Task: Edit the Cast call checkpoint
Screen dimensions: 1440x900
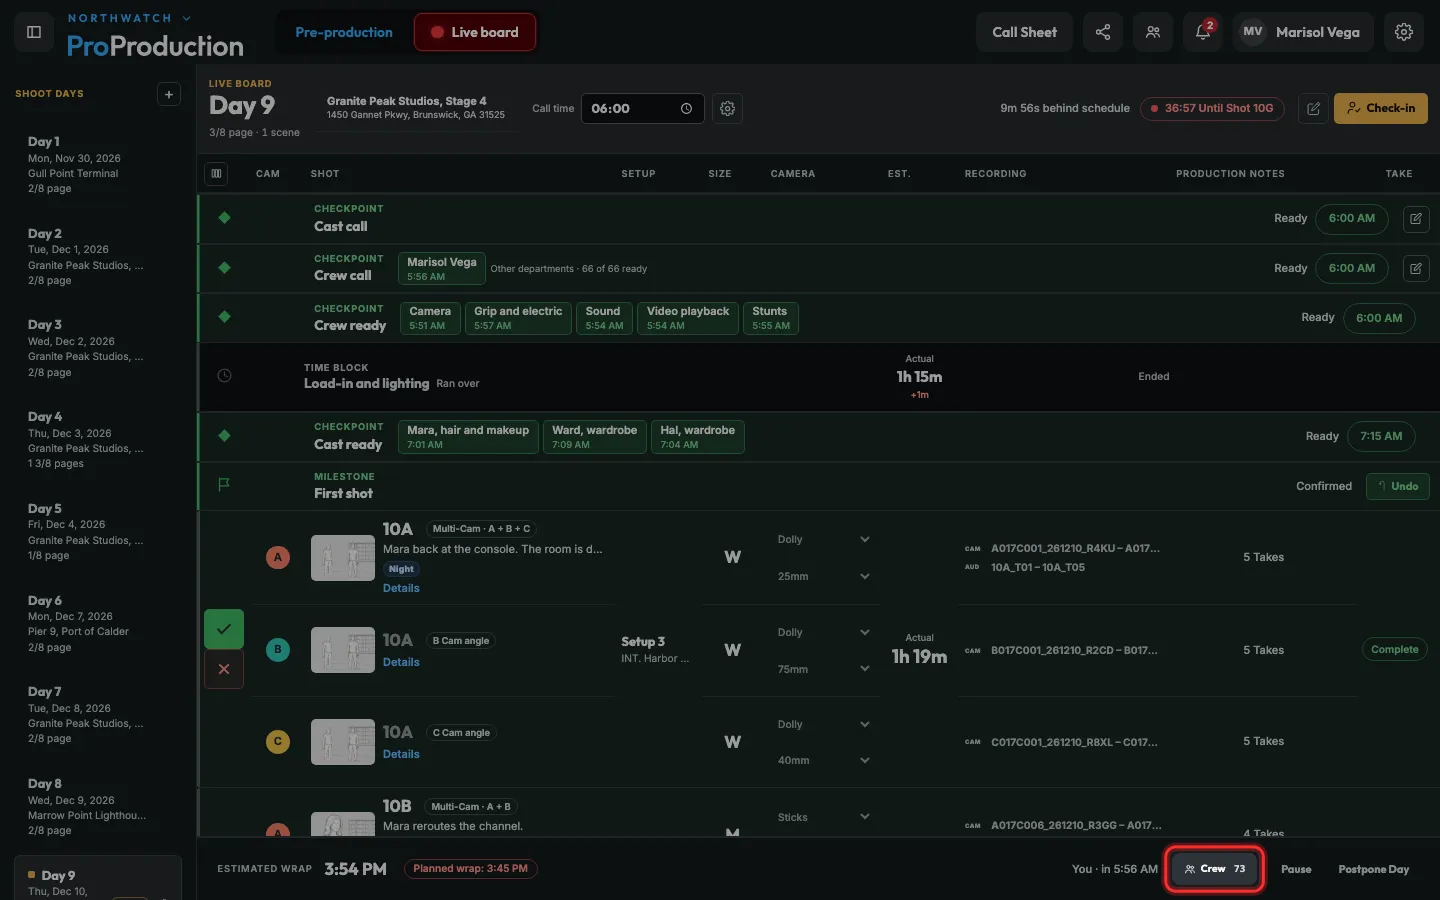Action: [x=1416, y=218]
